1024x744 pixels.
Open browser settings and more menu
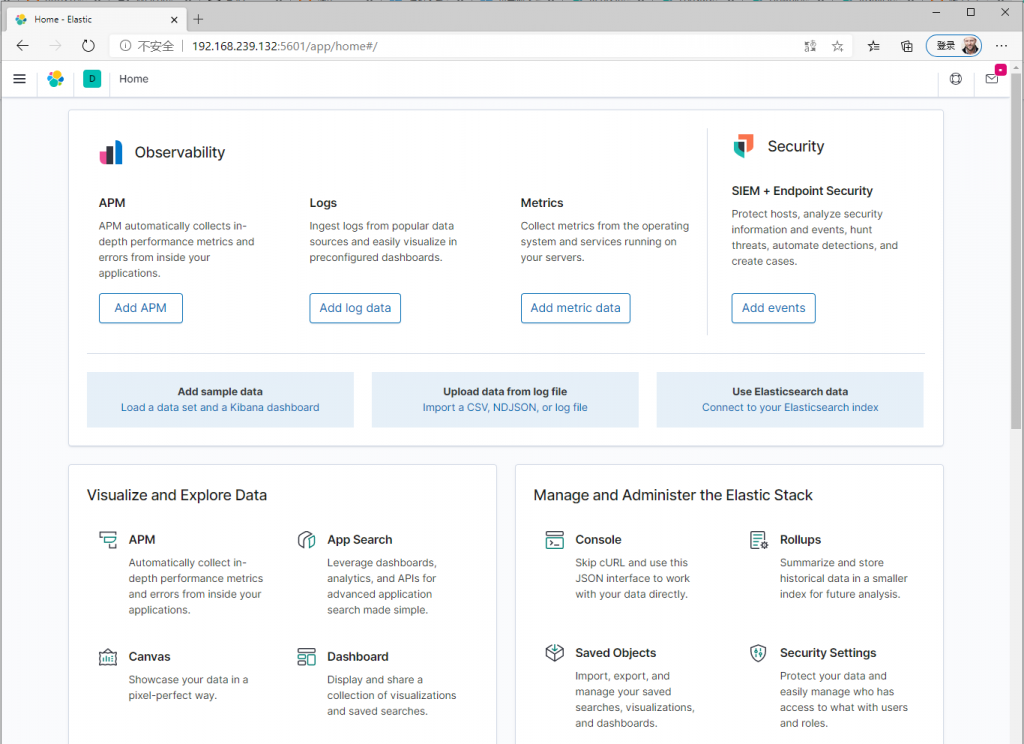(1001, 46)
